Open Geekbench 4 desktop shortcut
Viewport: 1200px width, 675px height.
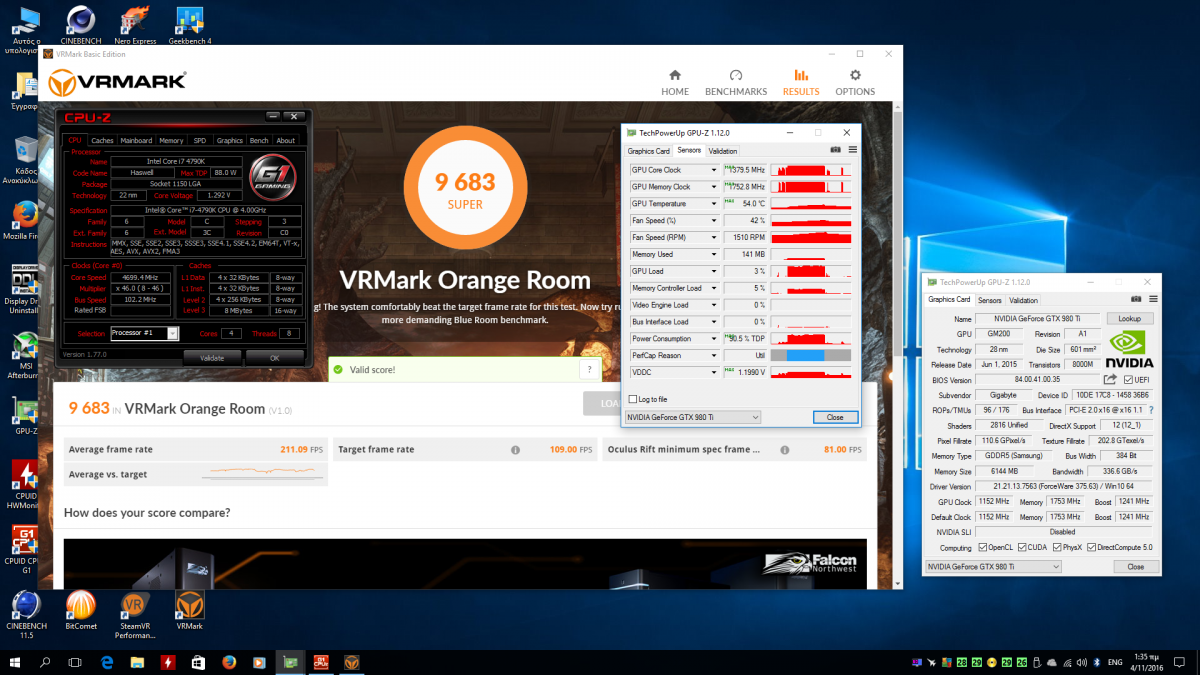tap(190, 24)
